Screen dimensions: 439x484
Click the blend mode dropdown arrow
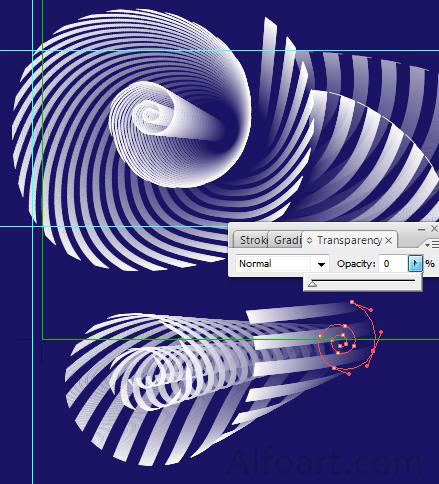(x=321, y=264)
